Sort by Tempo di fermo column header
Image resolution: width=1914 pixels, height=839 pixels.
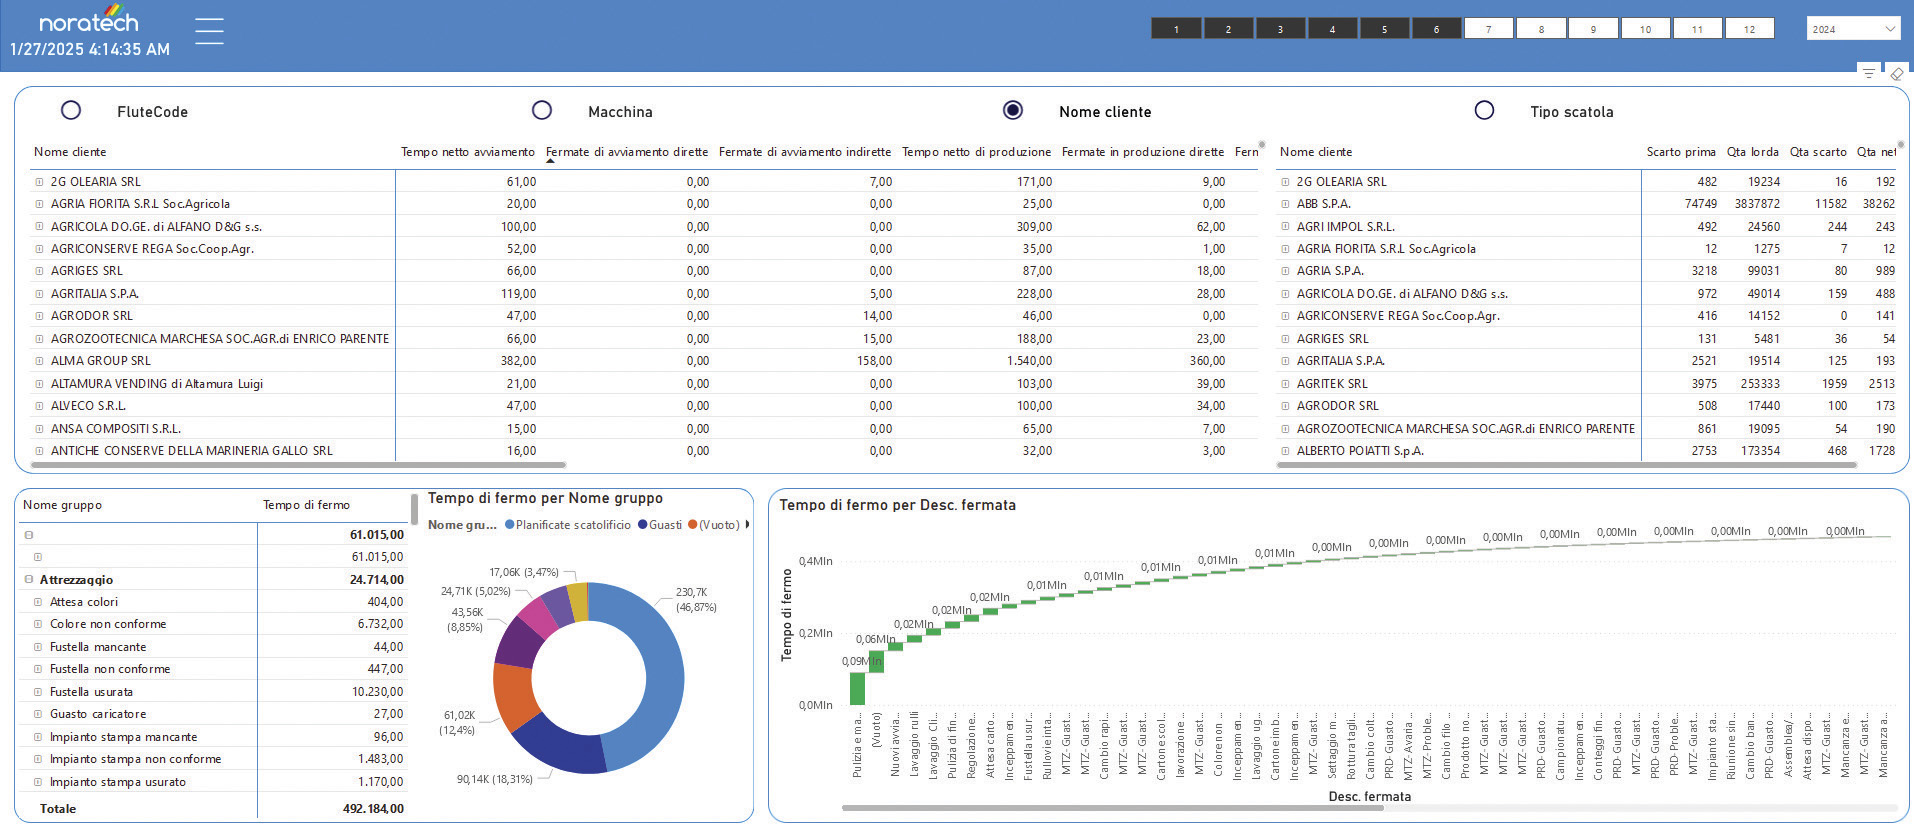click(x=306, y=505)
